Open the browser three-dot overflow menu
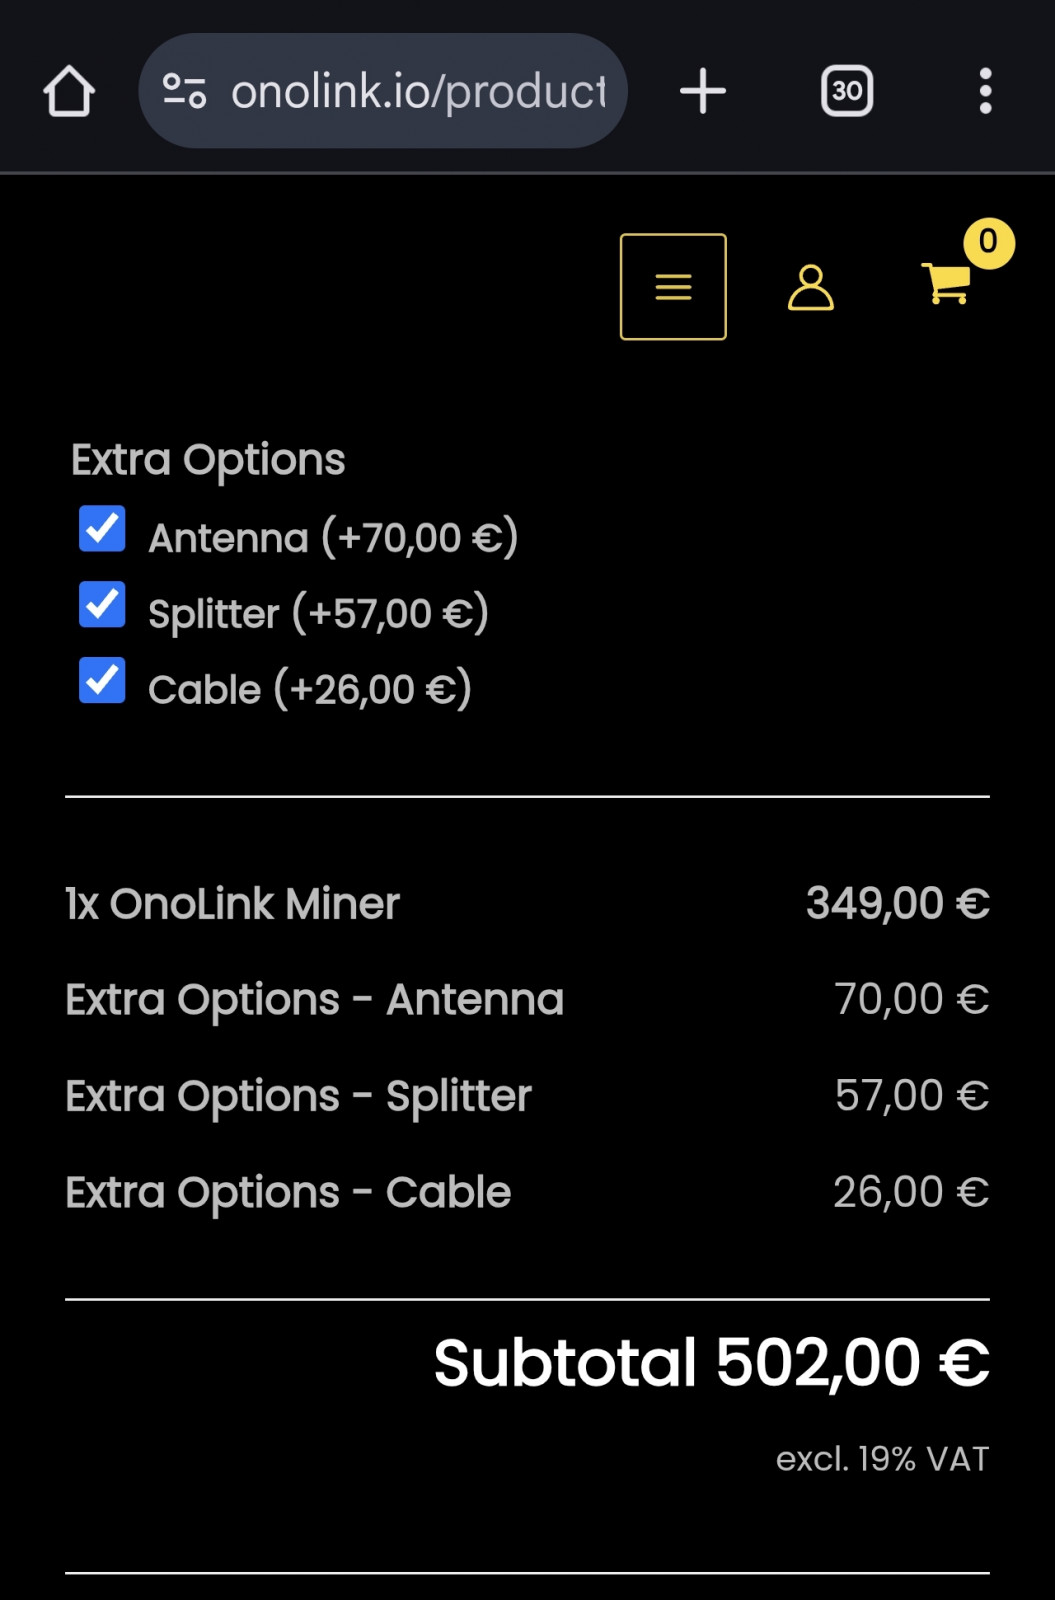The width and height of the screenshot is (1055, 1600). coord(985,92)
